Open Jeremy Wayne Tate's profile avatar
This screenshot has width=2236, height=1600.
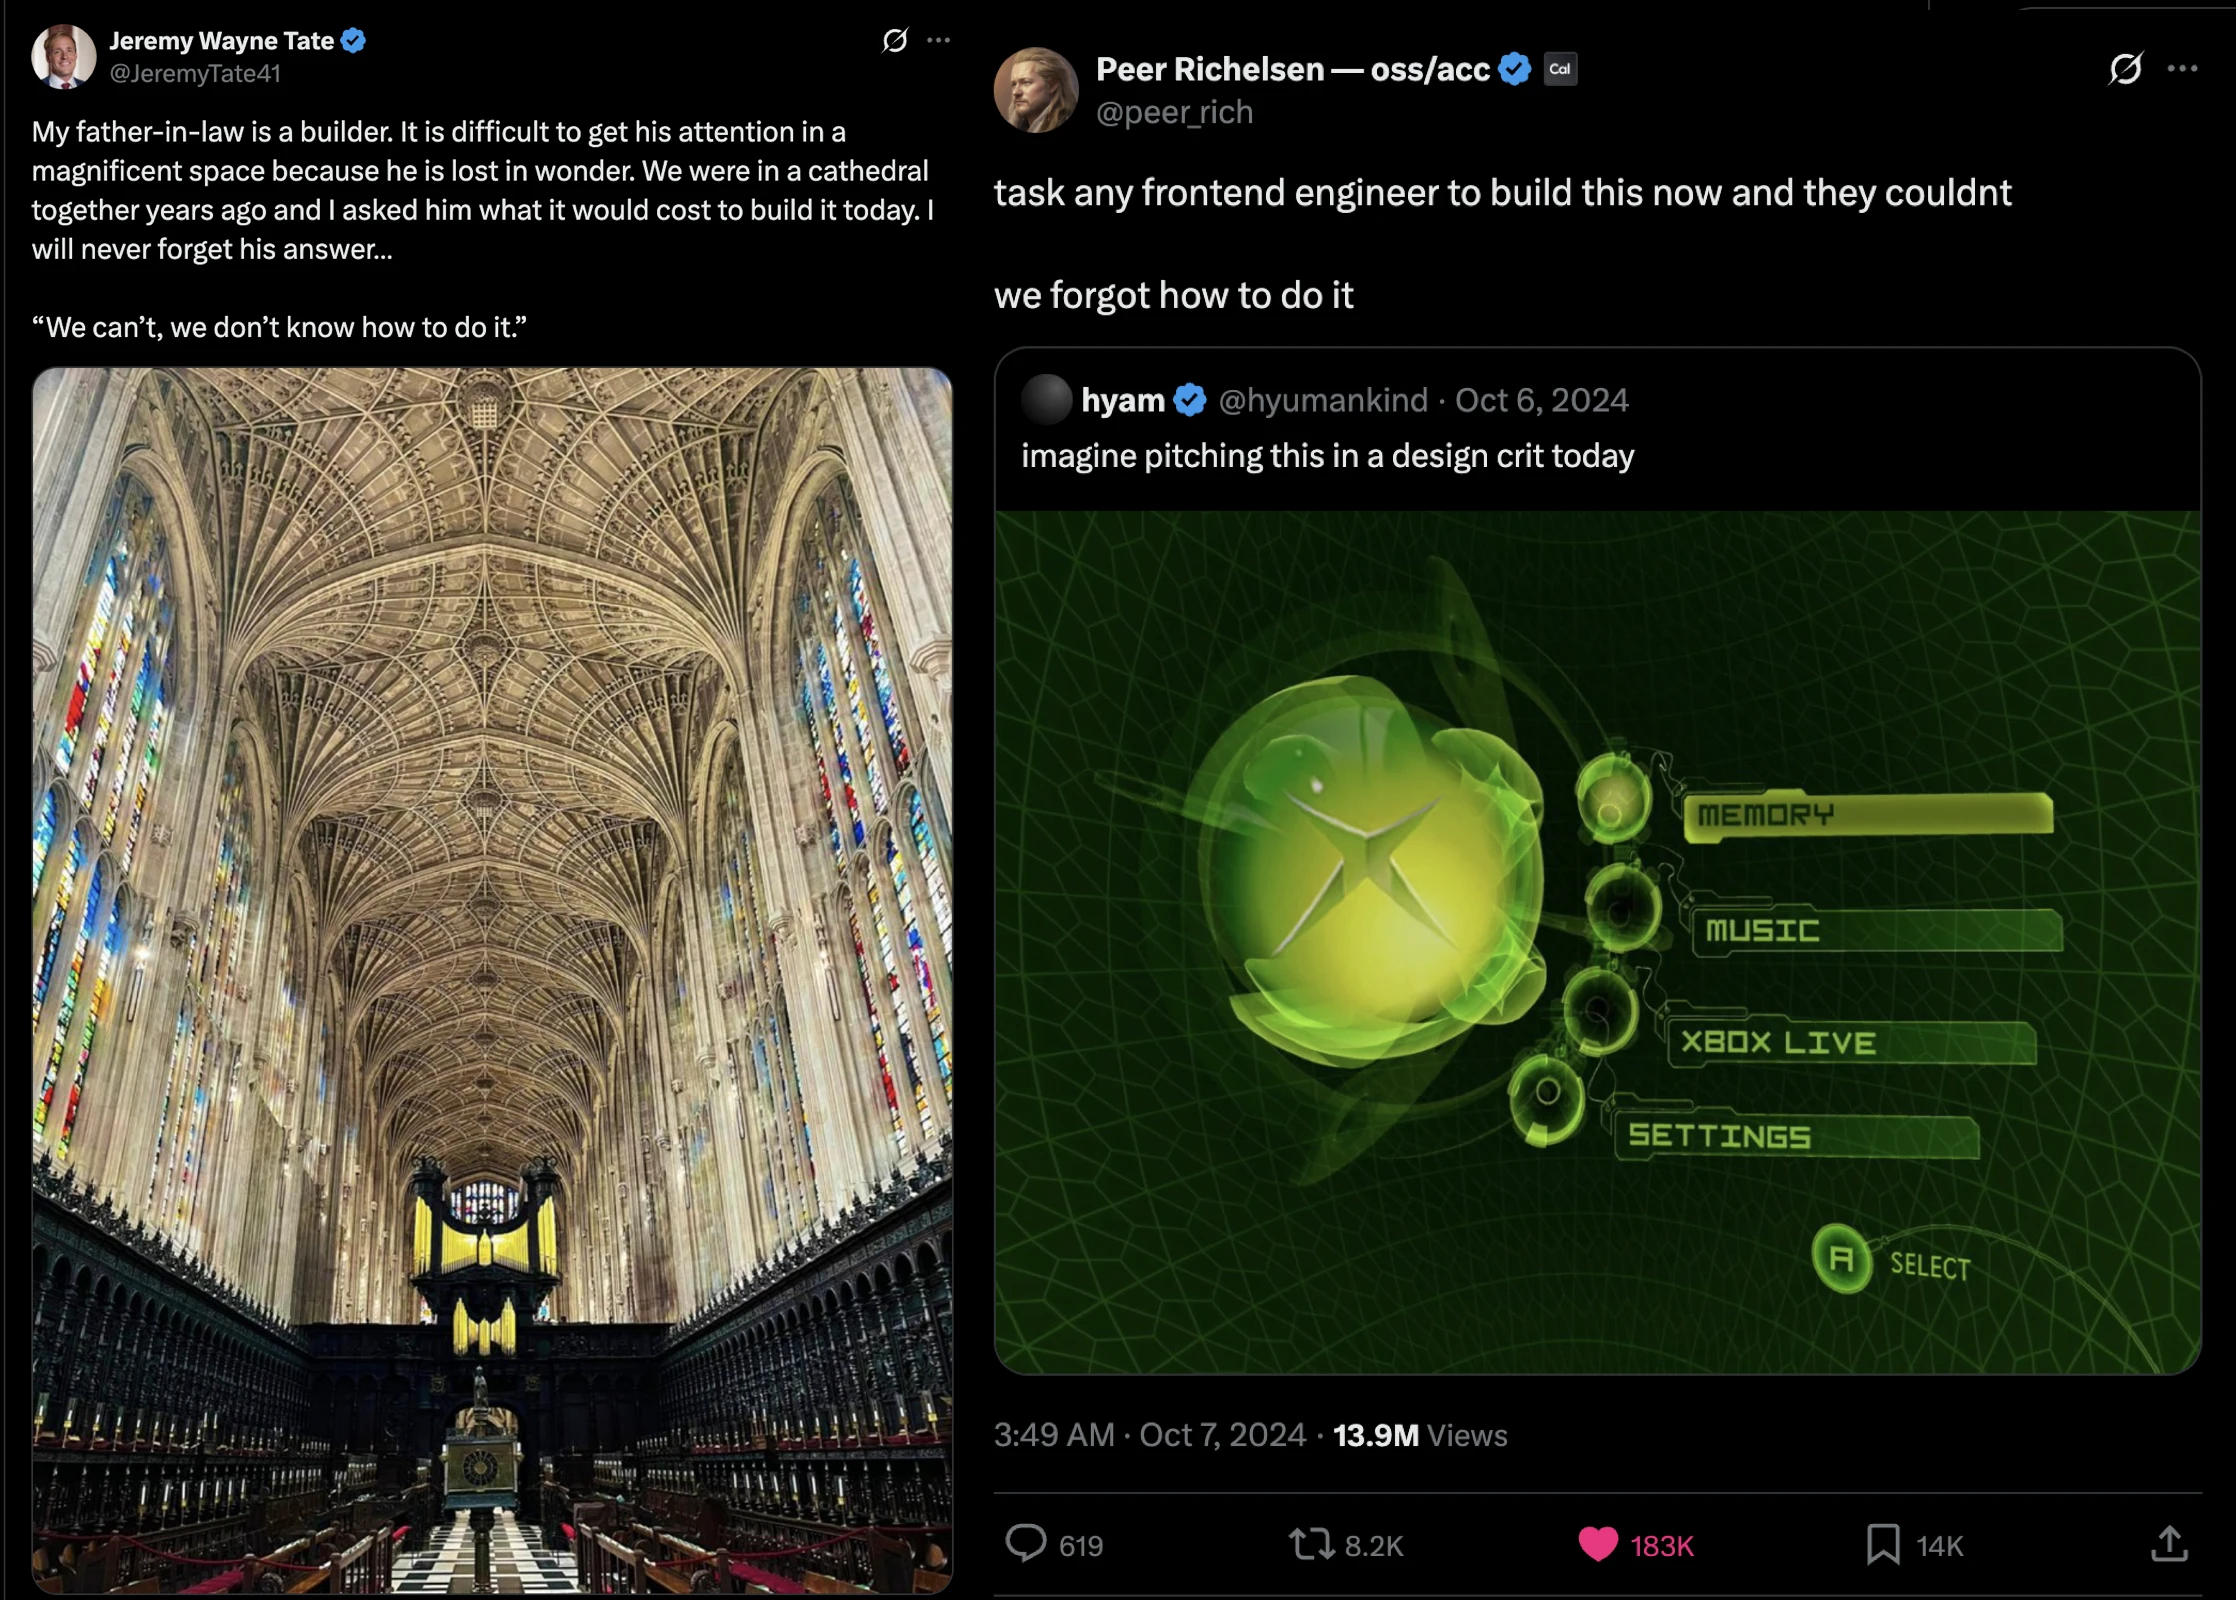[64, 56]
